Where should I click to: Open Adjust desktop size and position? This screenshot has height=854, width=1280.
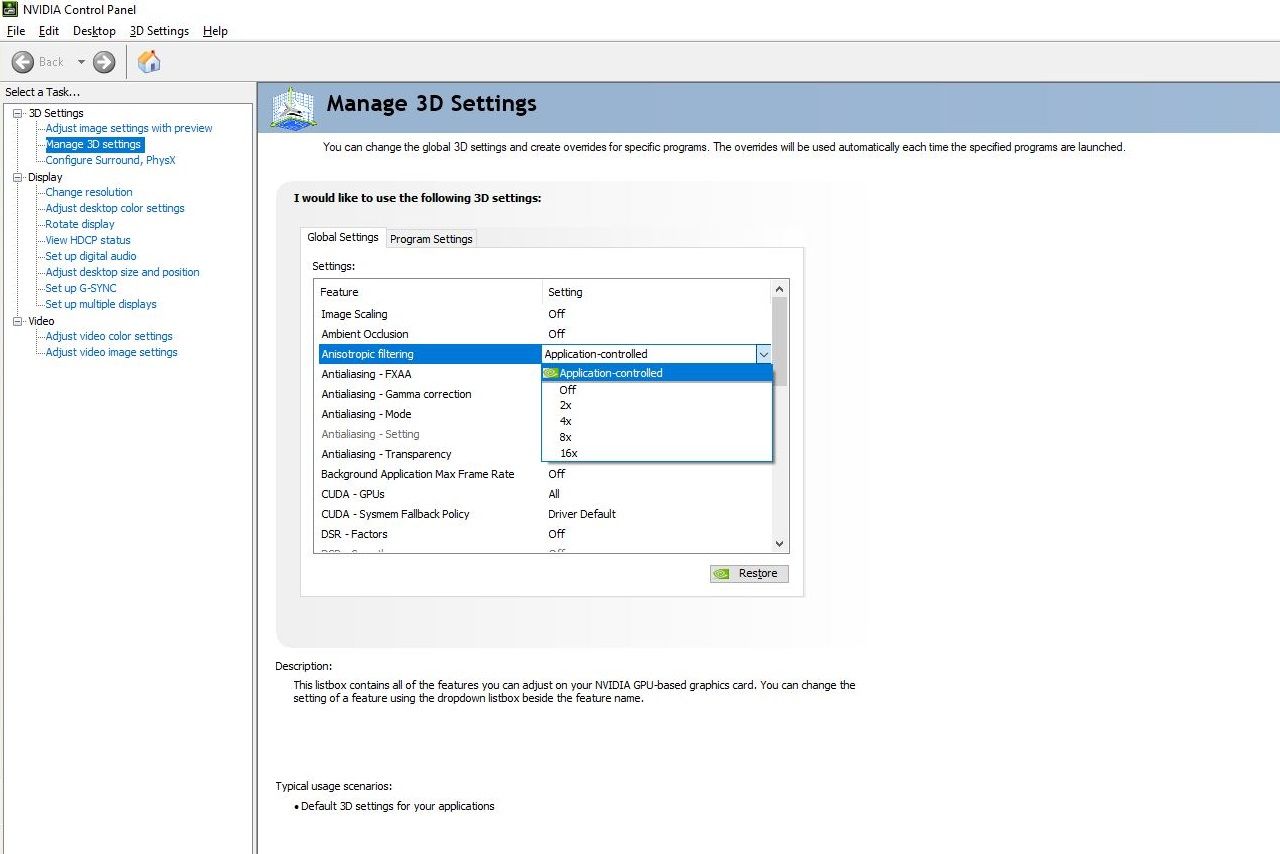[x=122, y=272]
